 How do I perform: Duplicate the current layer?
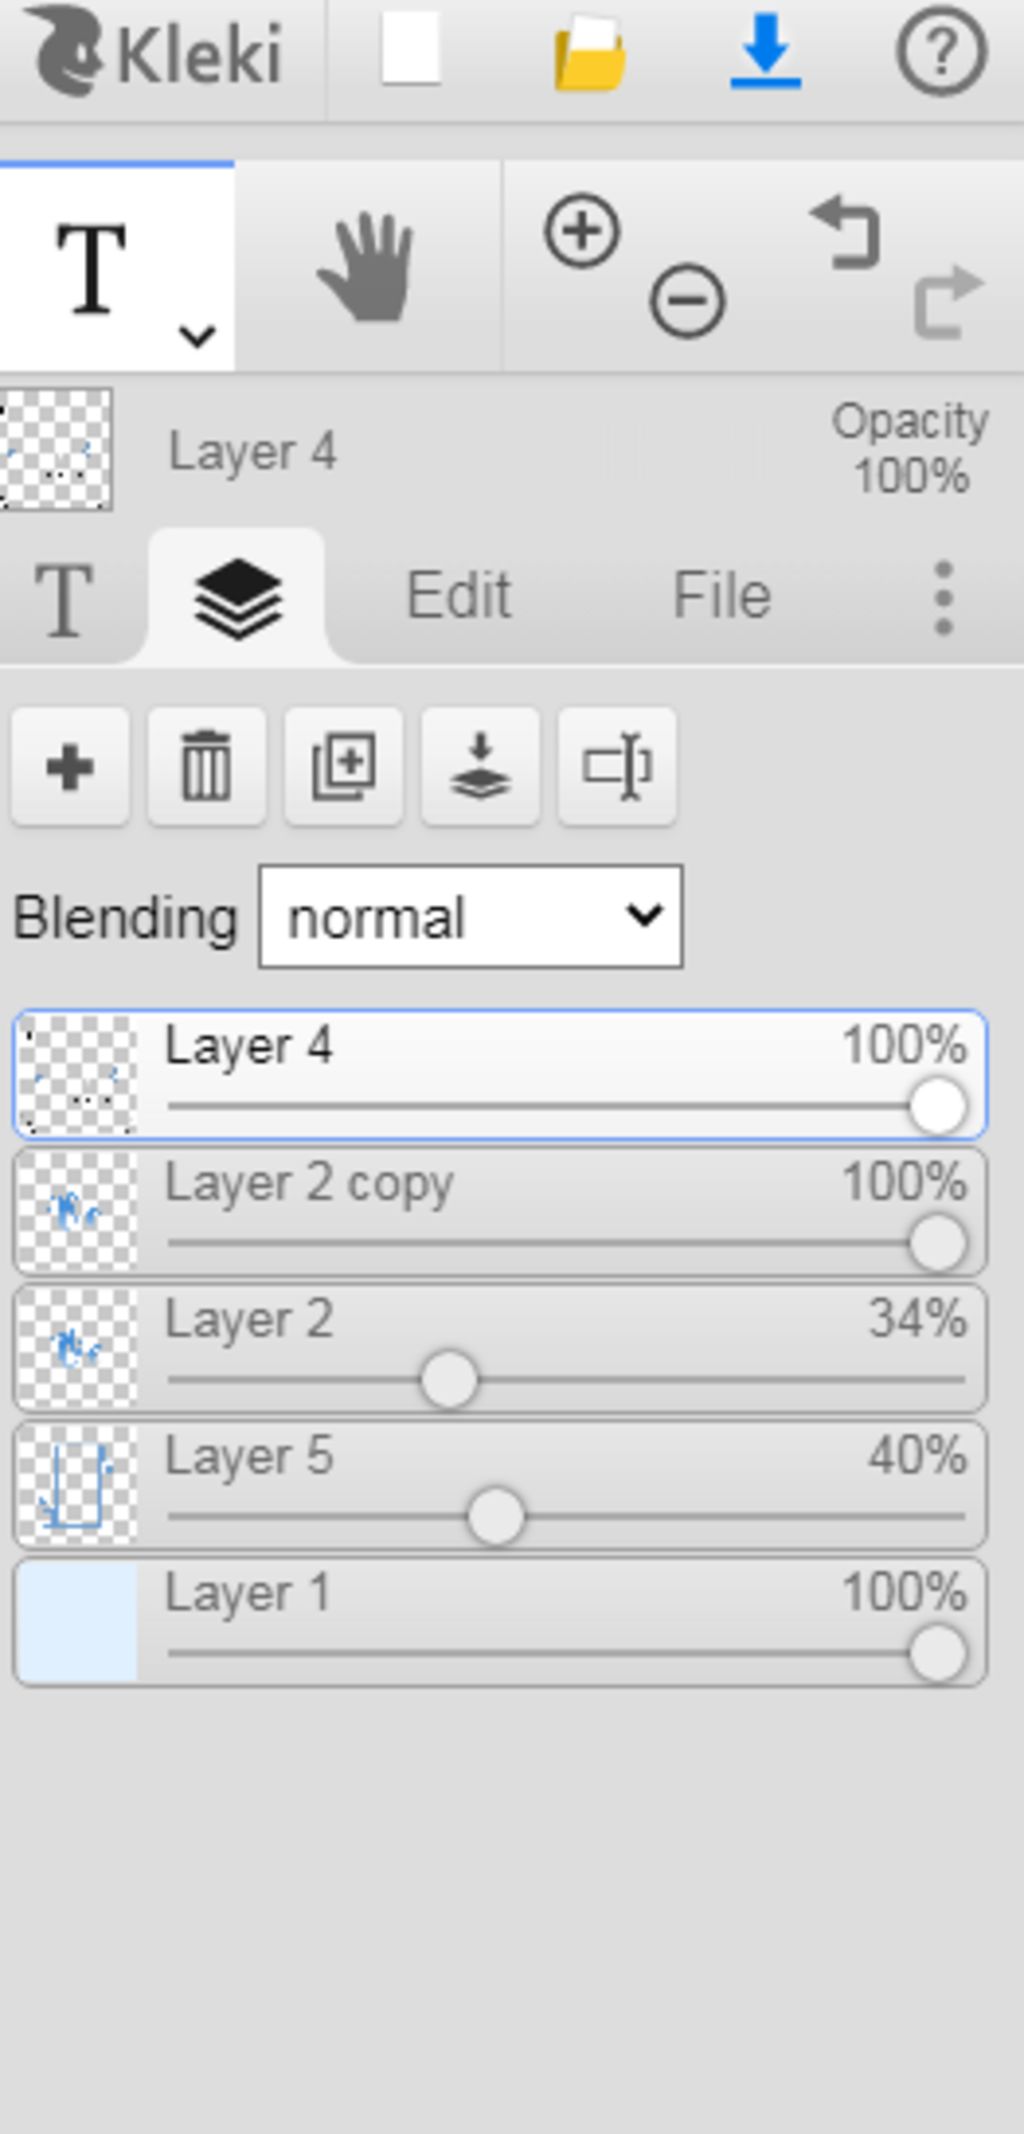(344, 767)
